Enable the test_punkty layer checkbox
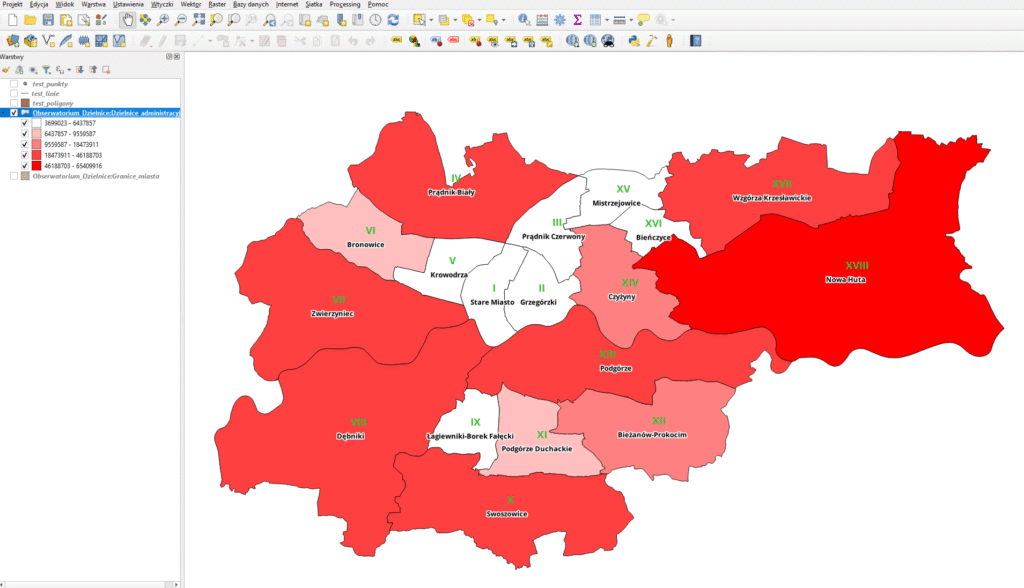Viewport: 1024px width, 588px height. click(x=14, y=84)
